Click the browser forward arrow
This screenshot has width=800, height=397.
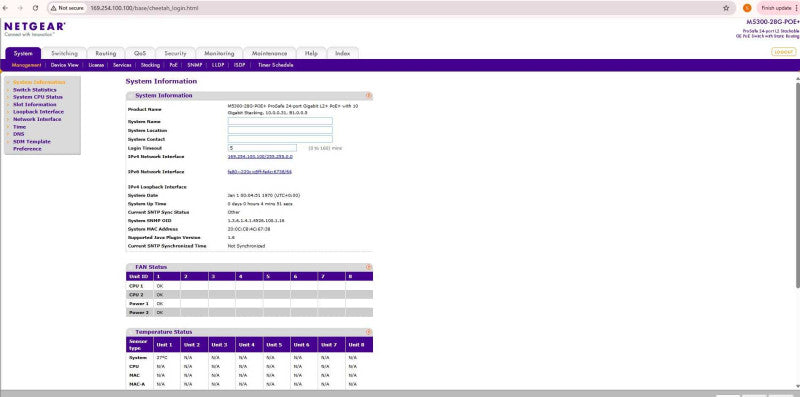[20, 8]
